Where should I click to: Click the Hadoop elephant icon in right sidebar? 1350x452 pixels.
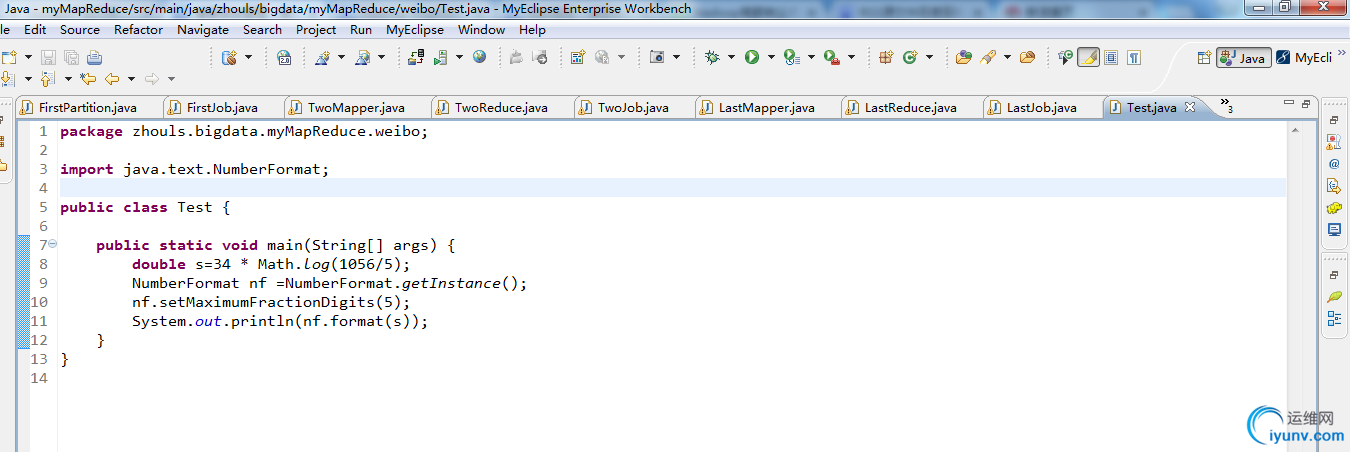(1333, 208)
